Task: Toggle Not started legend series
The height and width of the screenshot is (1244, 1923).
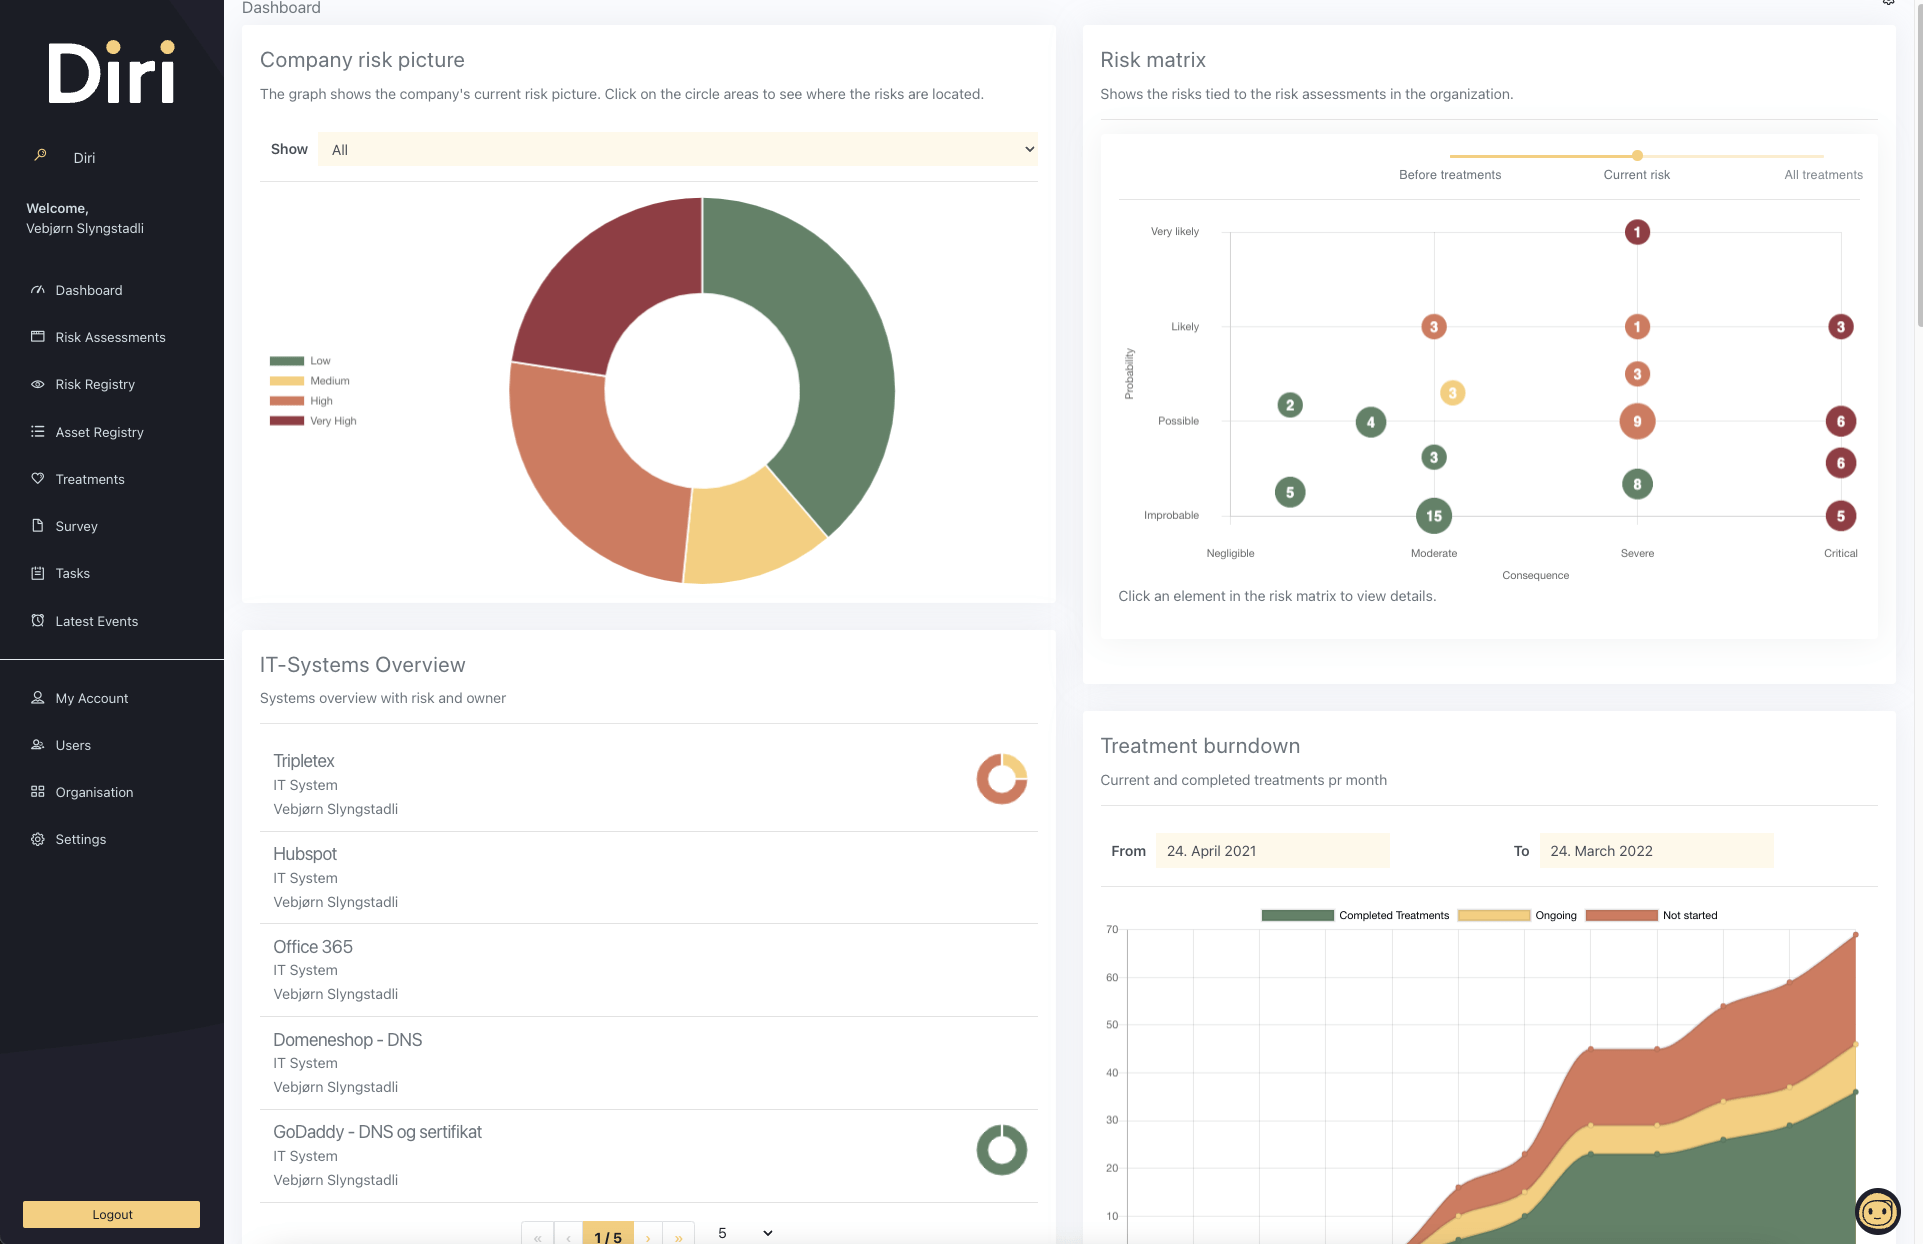Action: coord(1651,915)
